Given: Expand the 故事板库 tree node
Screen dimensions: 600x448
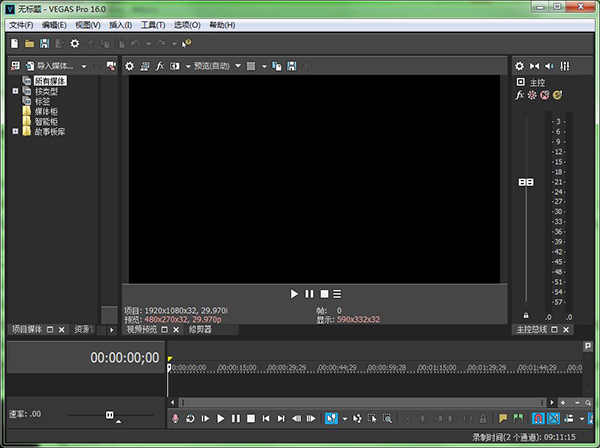Looking at the screenshot, I should (15, 131).
